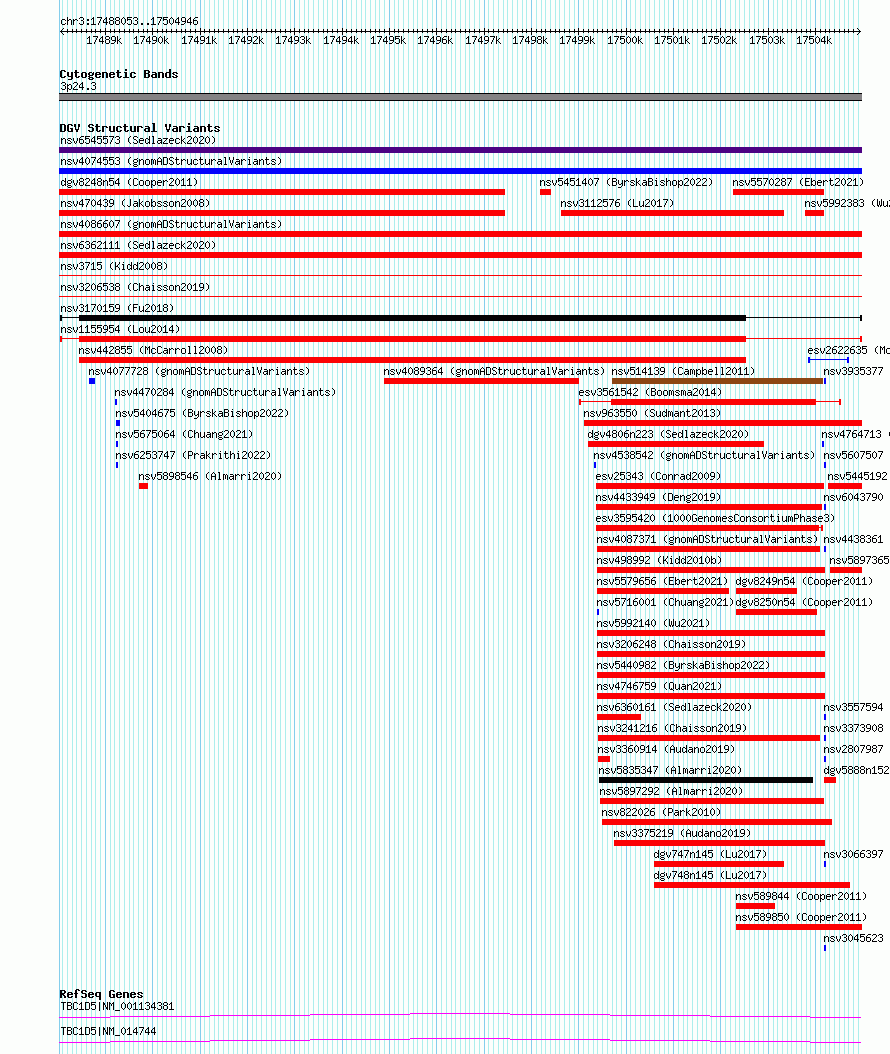
Task: Click the nsv4089364 gnomAD variant label
Action: click(494, 371)
